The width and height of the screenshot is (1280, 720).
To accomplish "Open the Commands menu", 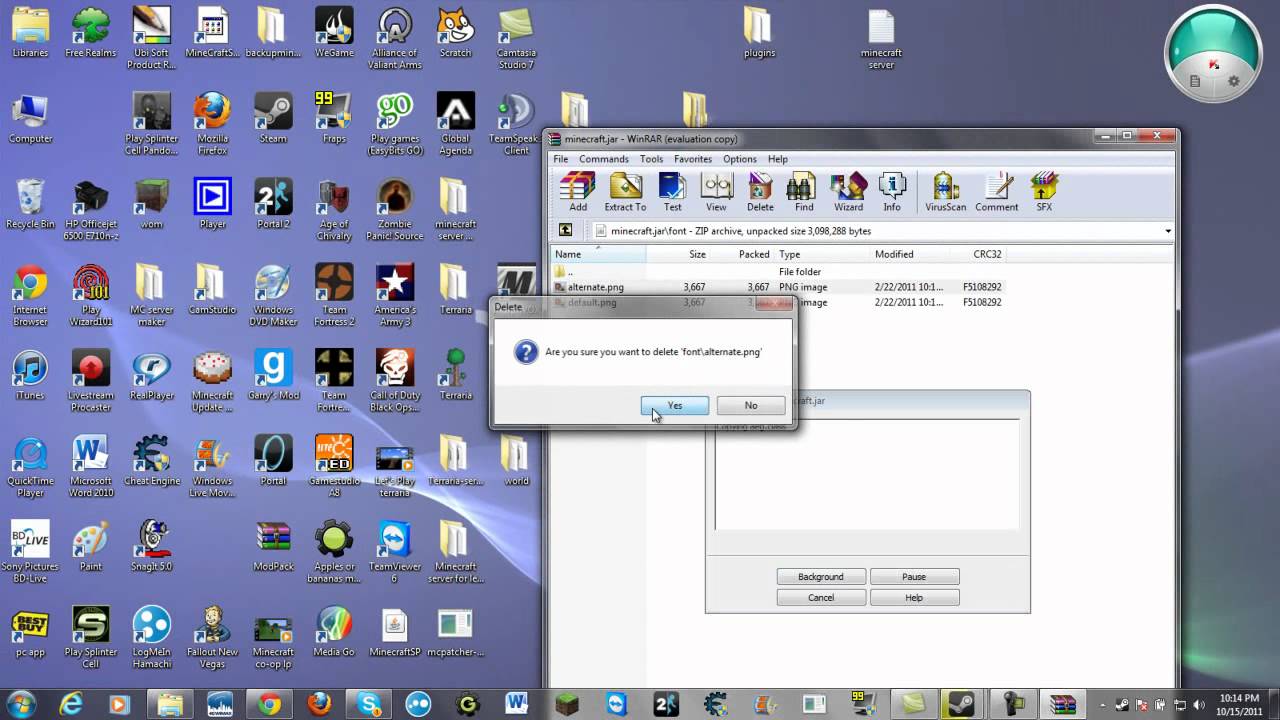I will coord(604,159).
